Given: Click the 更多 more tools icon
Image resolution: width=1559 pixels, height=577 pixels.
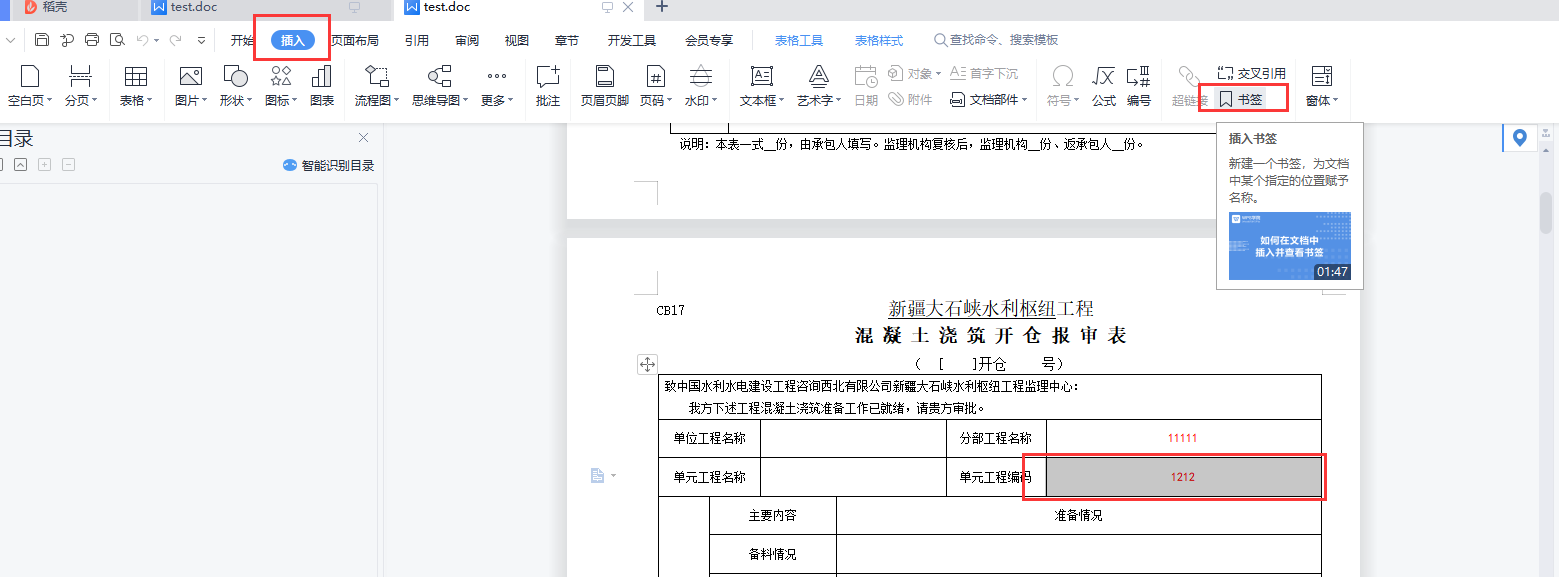Looking at the screenshot, I should point(497,77).
